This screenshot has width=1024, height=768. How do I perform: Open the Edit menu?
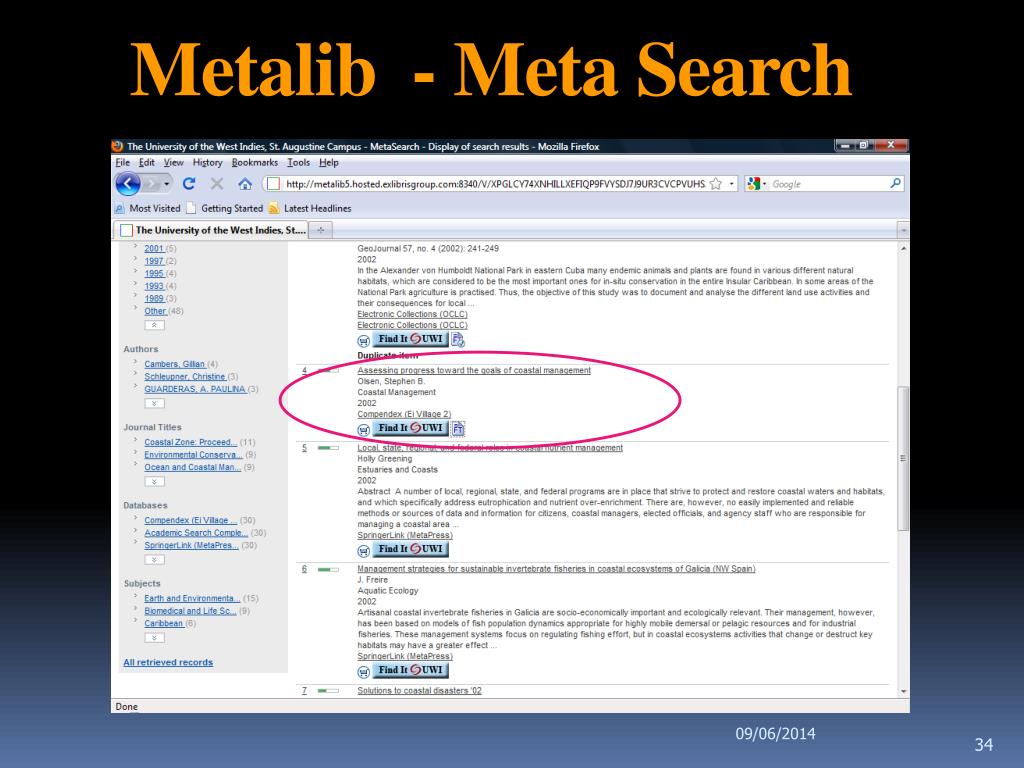tap(147, 163)
